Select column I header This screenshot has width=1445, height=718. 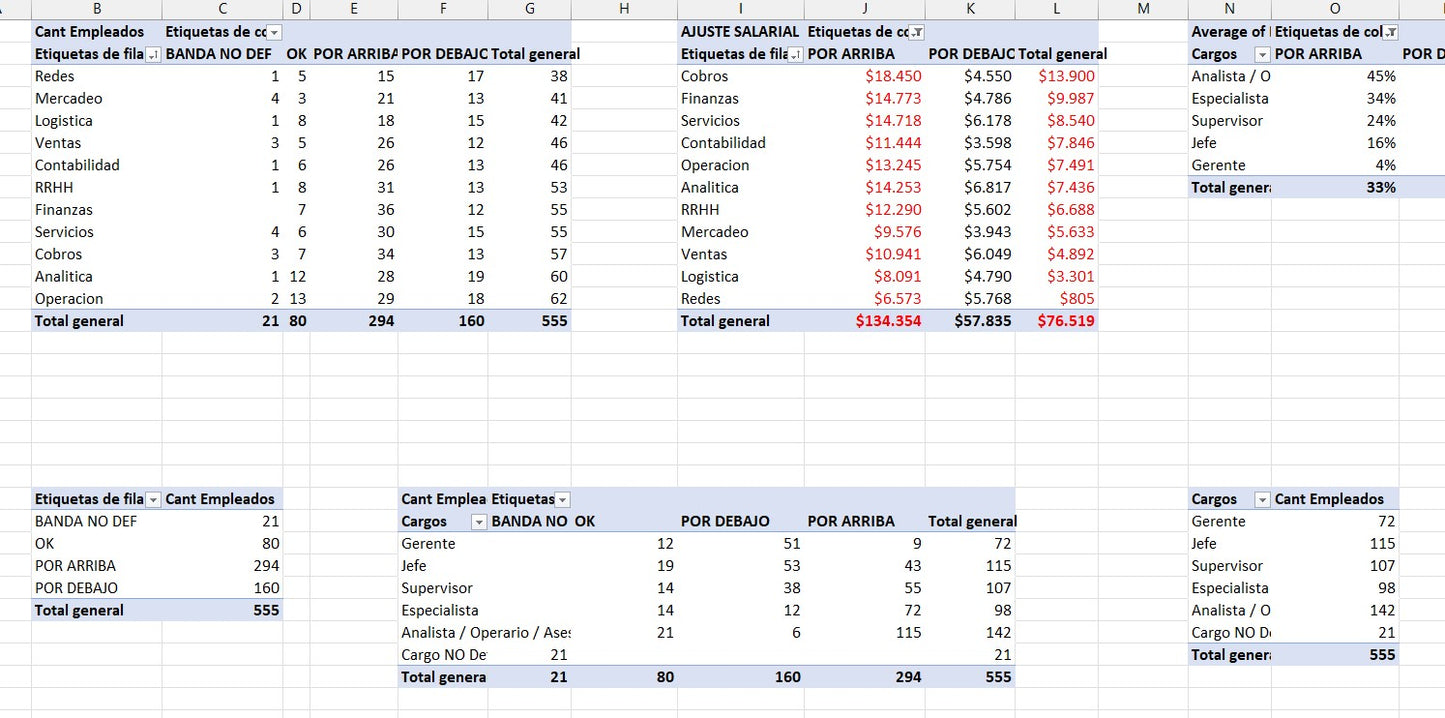pos(741,9)
